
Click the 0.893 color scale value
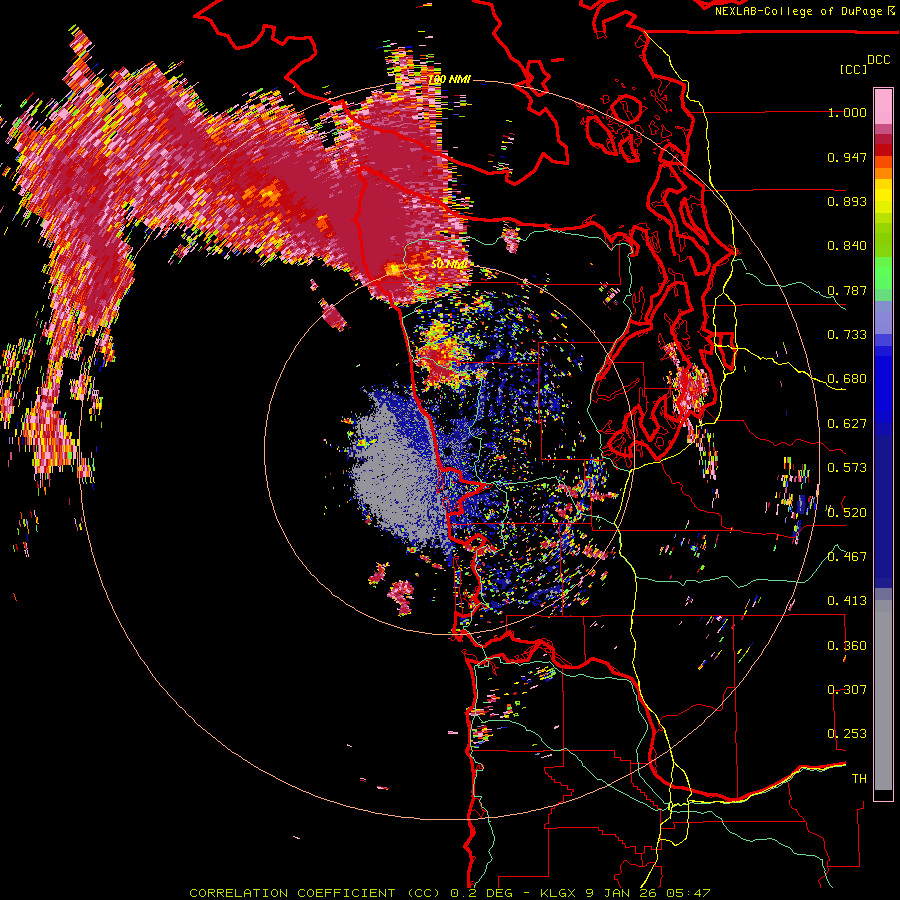pos(847,201)
